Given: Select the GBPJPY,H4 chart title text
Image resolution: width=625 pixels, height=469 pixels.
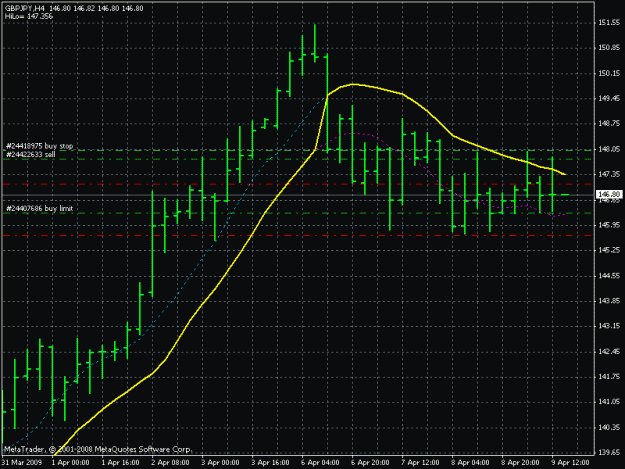Looking at the screenshot, I should (x=25, y=8).
